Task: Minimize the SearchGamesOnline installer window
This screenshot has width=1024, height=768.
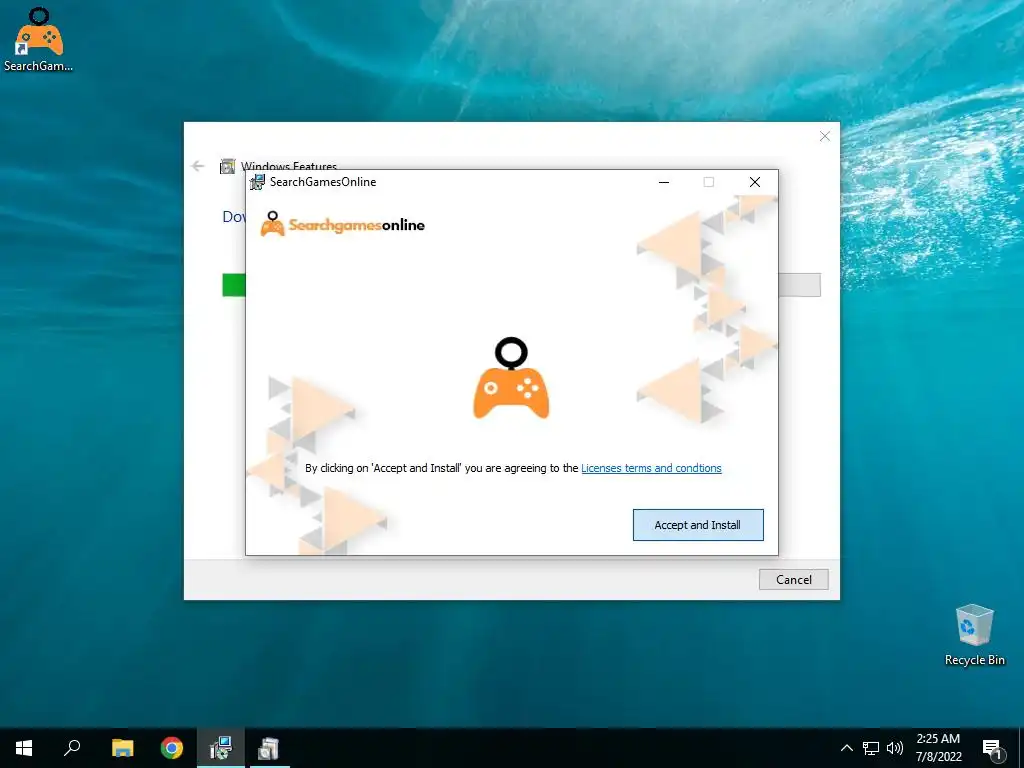Action: 664,182
